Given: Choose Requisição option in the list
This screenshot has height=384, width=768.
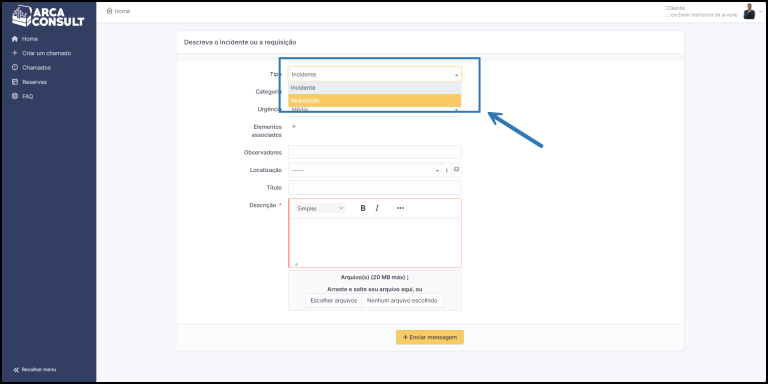Looking at the screenshot, I should point(375,100).
